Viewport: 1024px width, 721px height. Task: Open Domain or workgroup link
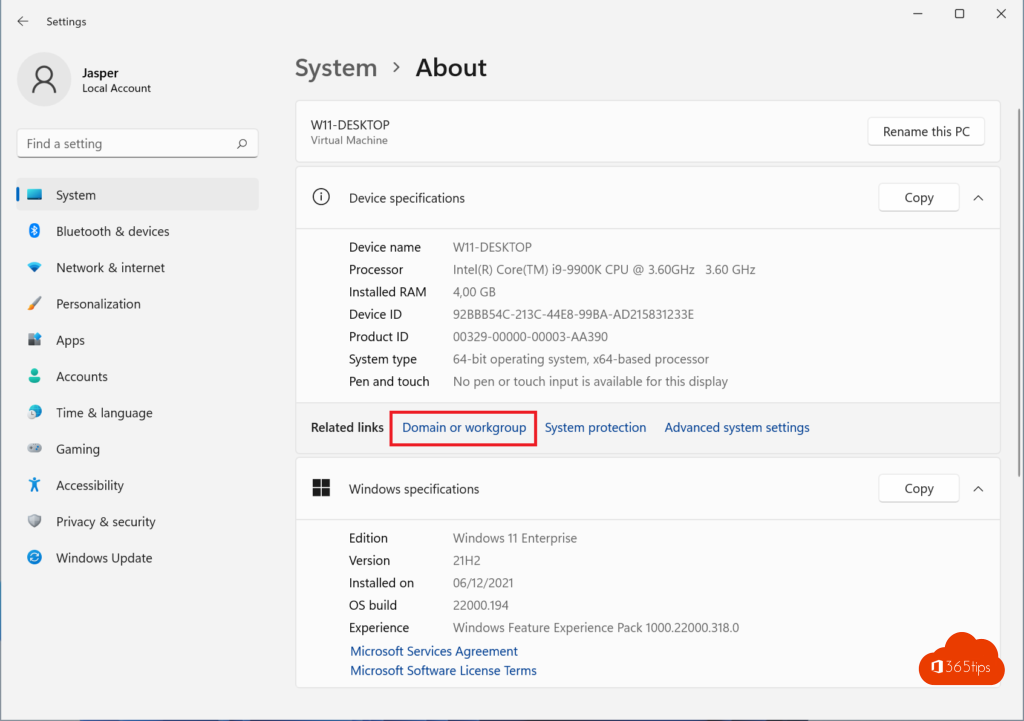pyautogui.click(x=464, y=428)
